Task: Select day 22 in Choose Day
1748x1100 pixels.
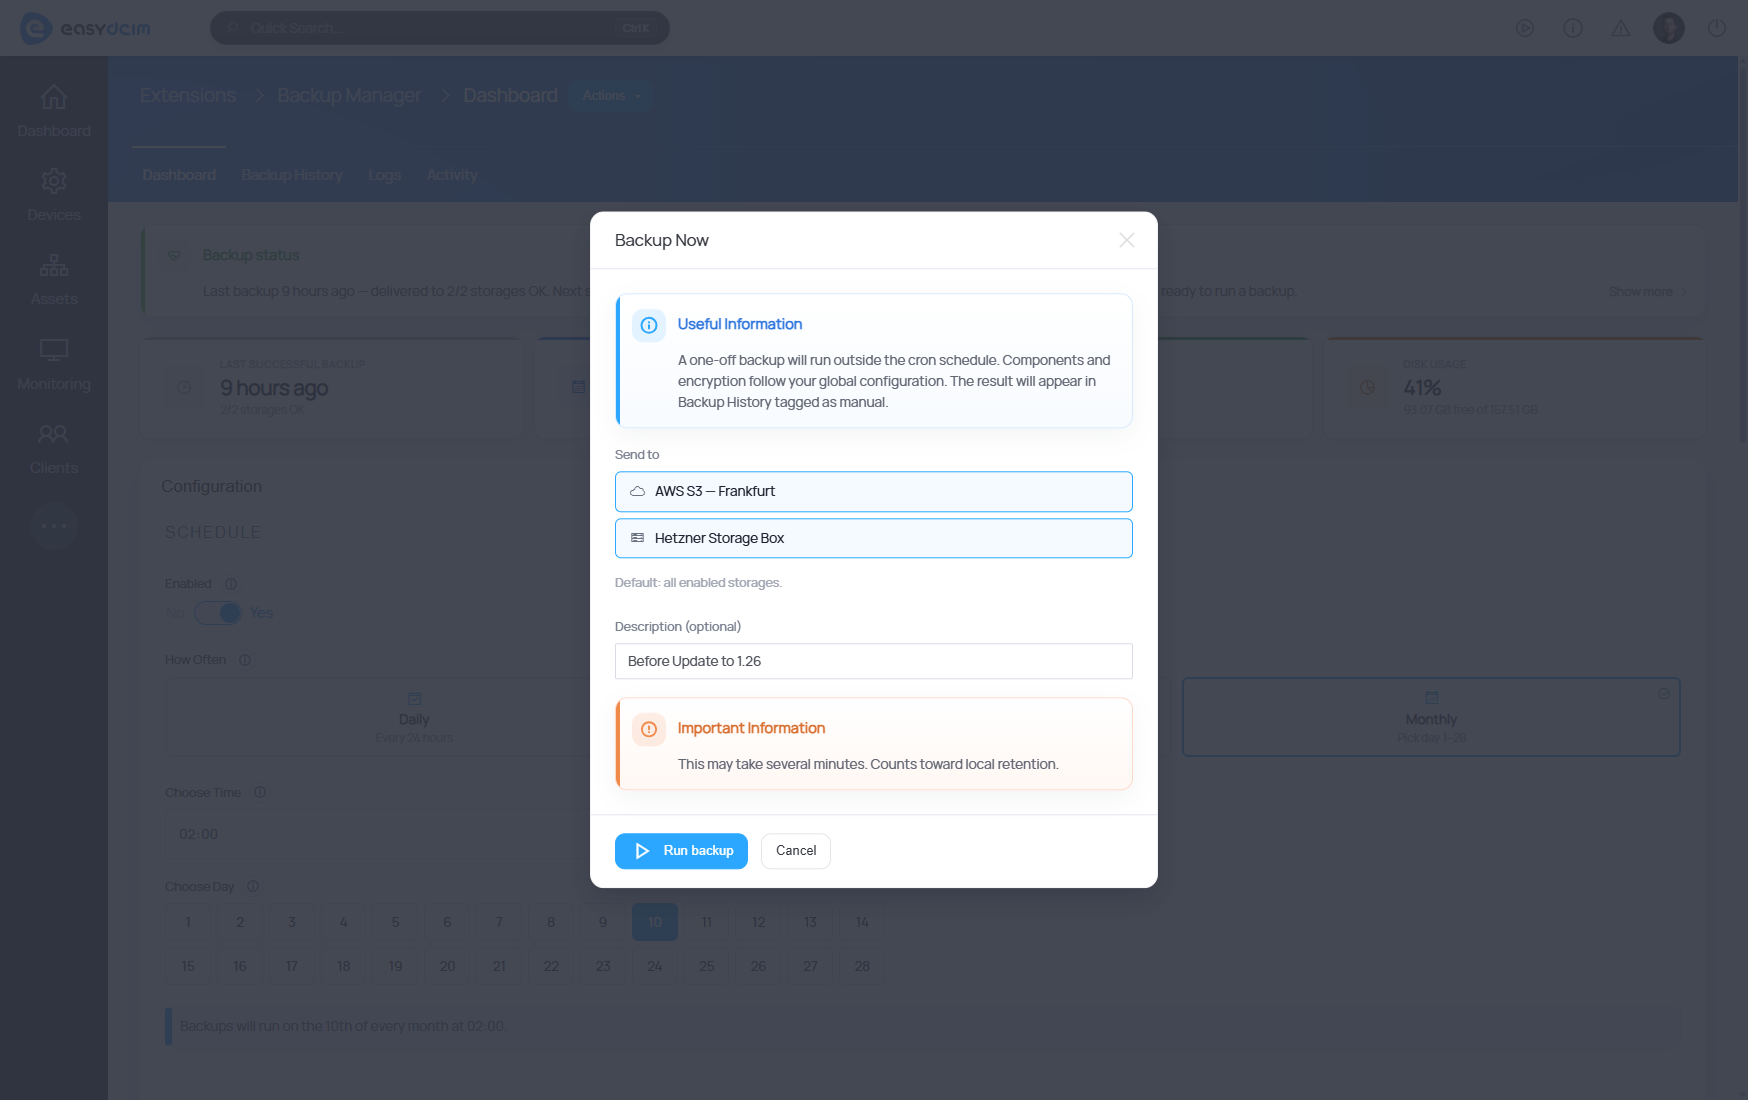Action: click(x=551, y=966)
